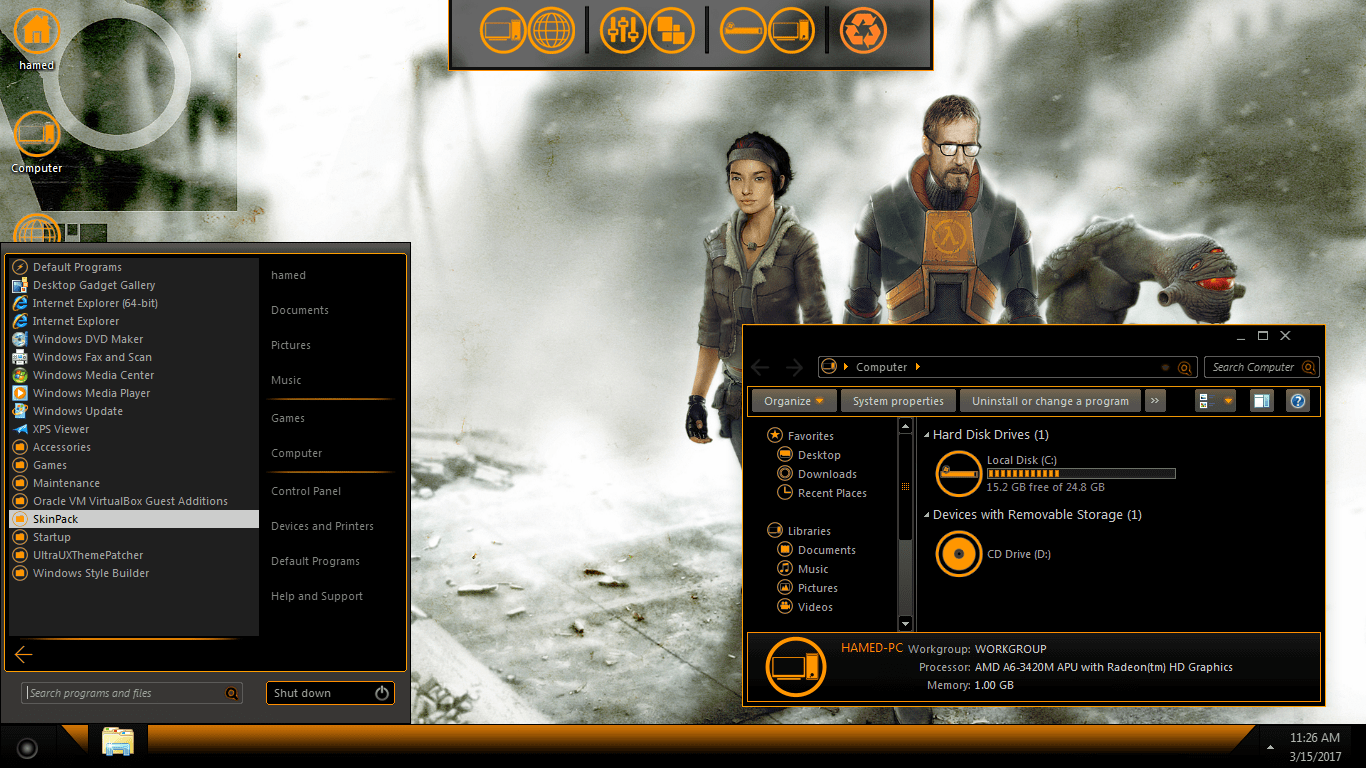The image size is (1366, 768).
Task: Open the mixer sliders icon in top dock
Action: pyautogui.click(x=623, y=30)
